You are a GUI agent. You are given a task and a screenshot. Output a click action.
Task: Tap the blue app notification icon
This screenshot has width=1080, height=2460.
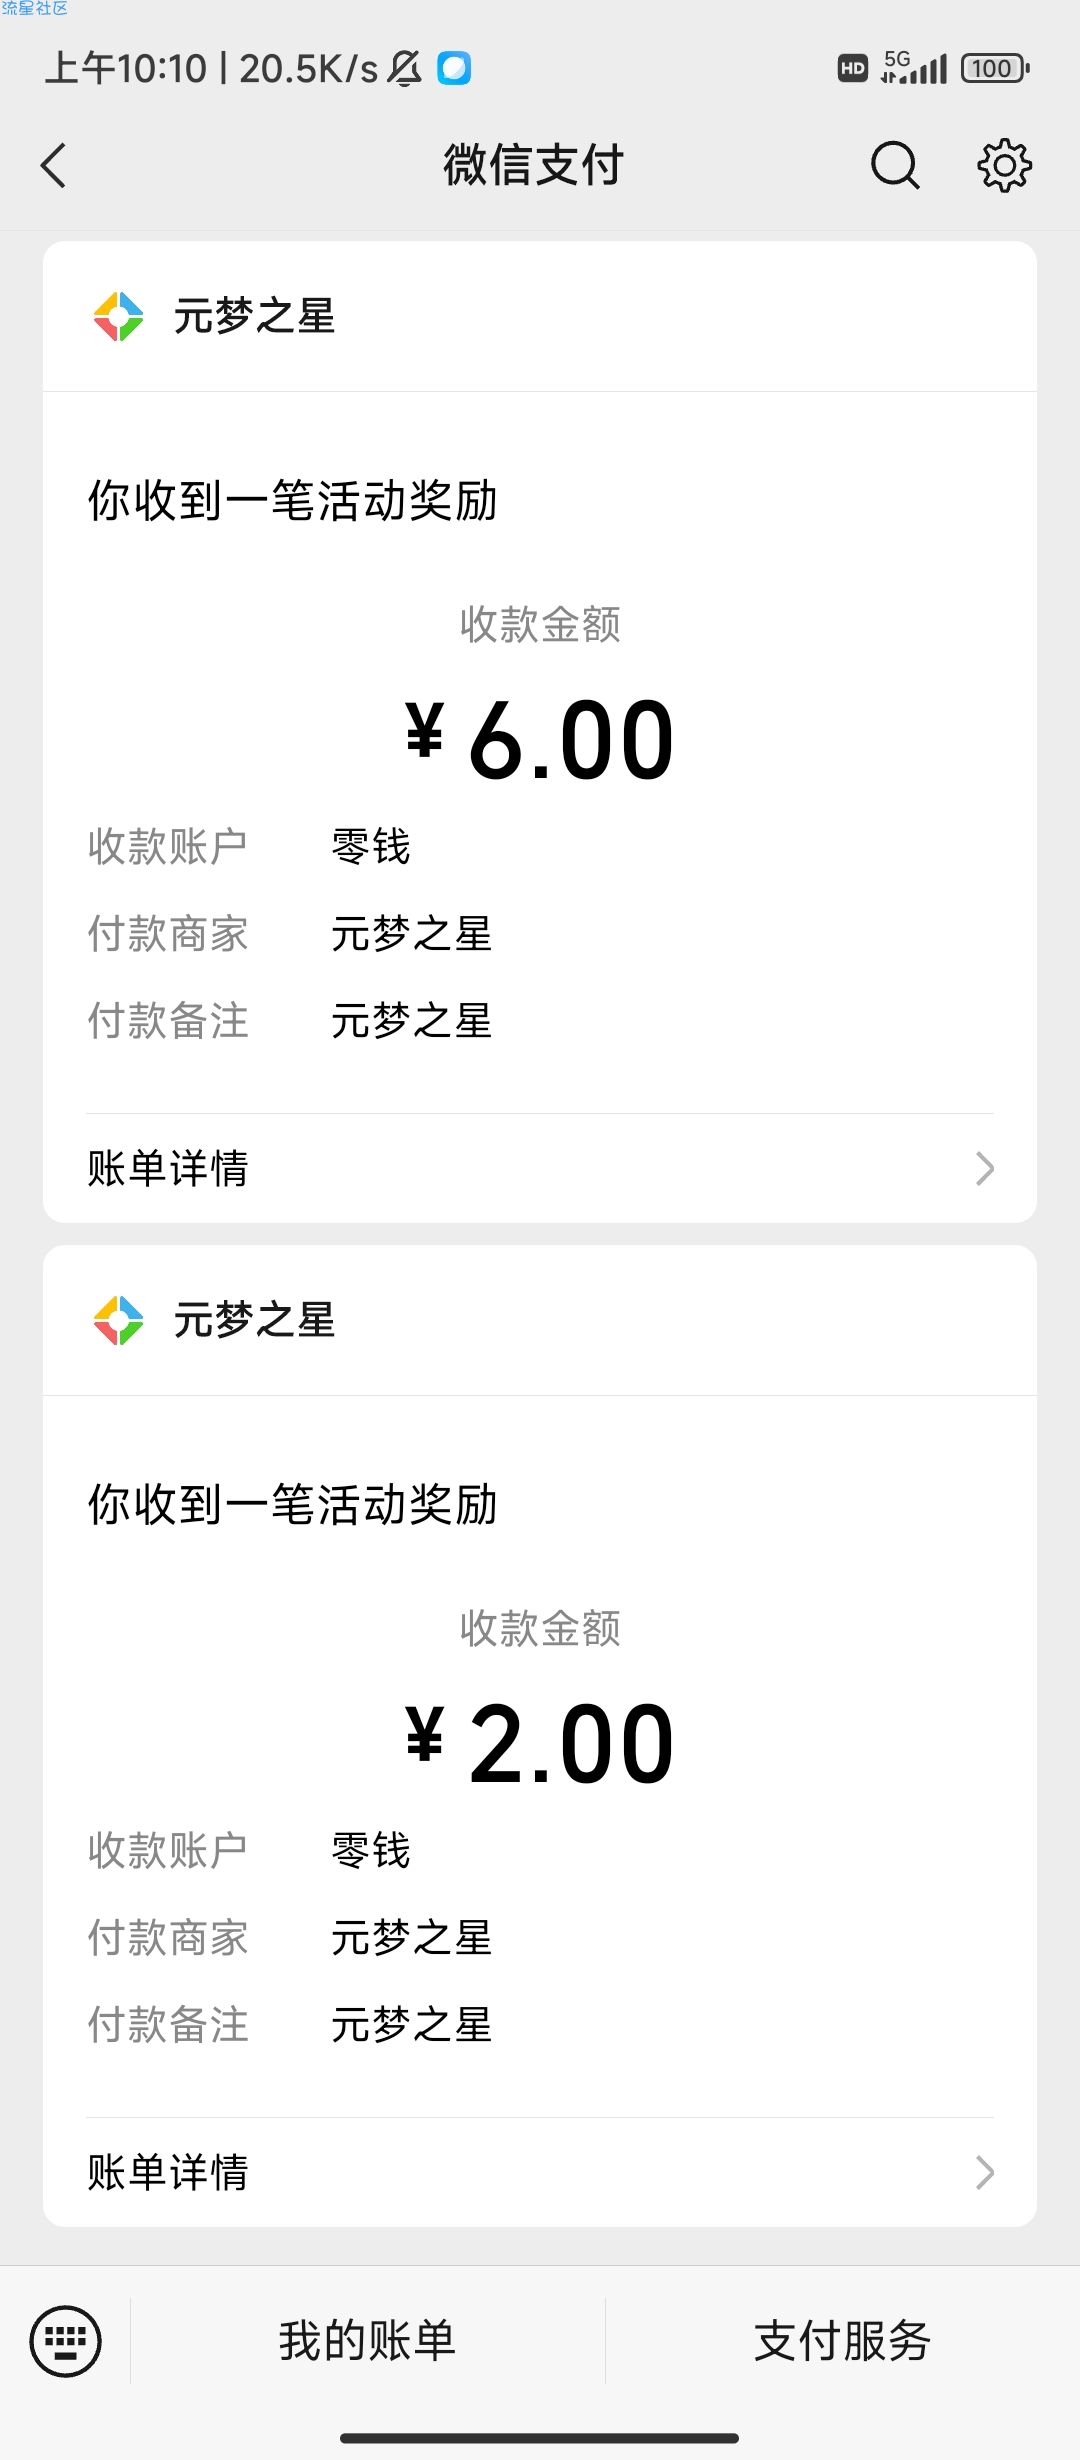tap(454, 69)
